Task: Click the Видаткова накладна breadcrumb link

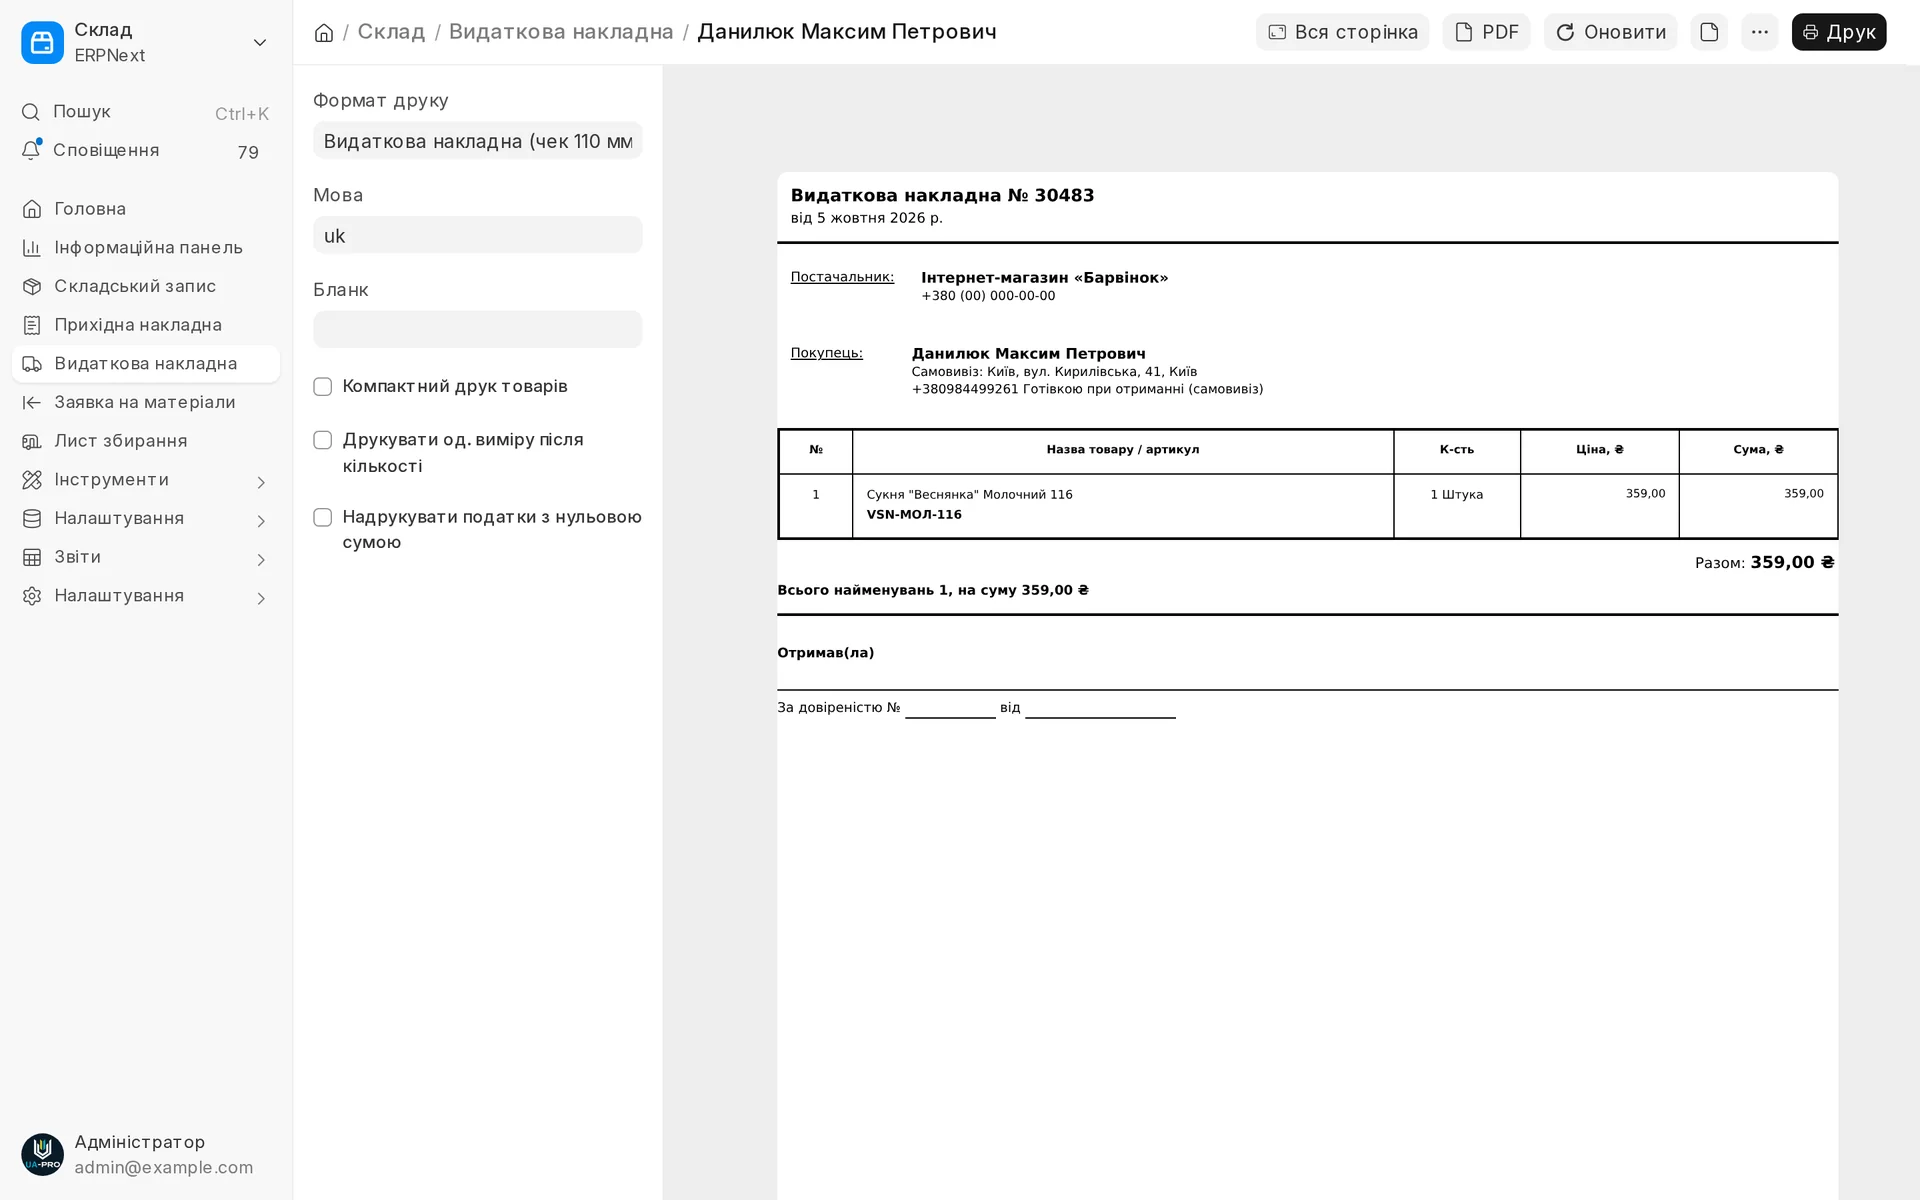Action: (x=561, y=32)
